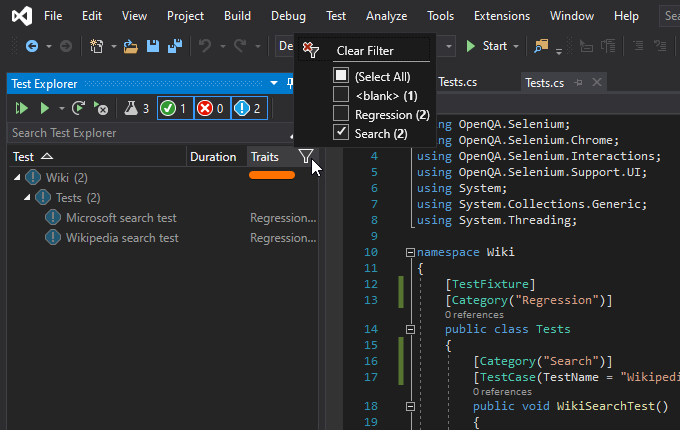Screen dimensions: 680x430
Task: Switch to the active Tests.cs tab
Action: [x=545, y=82]
